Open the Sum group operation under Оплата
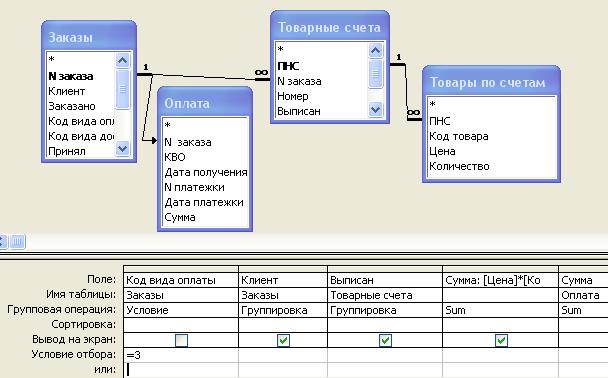This screenshot has width=608, height=378. [583, 310]
